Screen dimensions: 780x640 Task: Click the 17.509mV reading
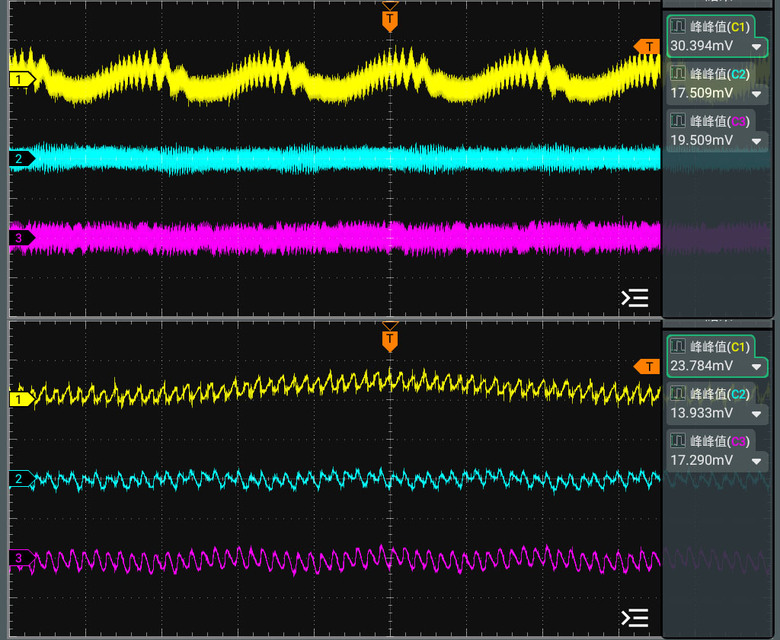(x=701, y=93)
